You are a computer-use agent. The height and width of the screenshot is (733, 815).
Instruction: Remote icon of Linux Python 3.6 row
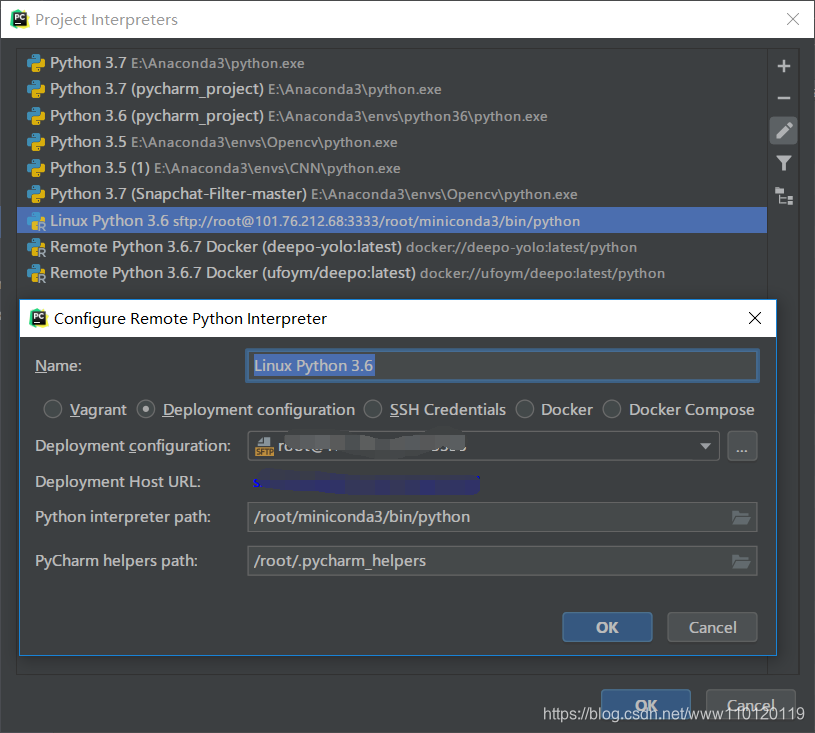point(36,221)
